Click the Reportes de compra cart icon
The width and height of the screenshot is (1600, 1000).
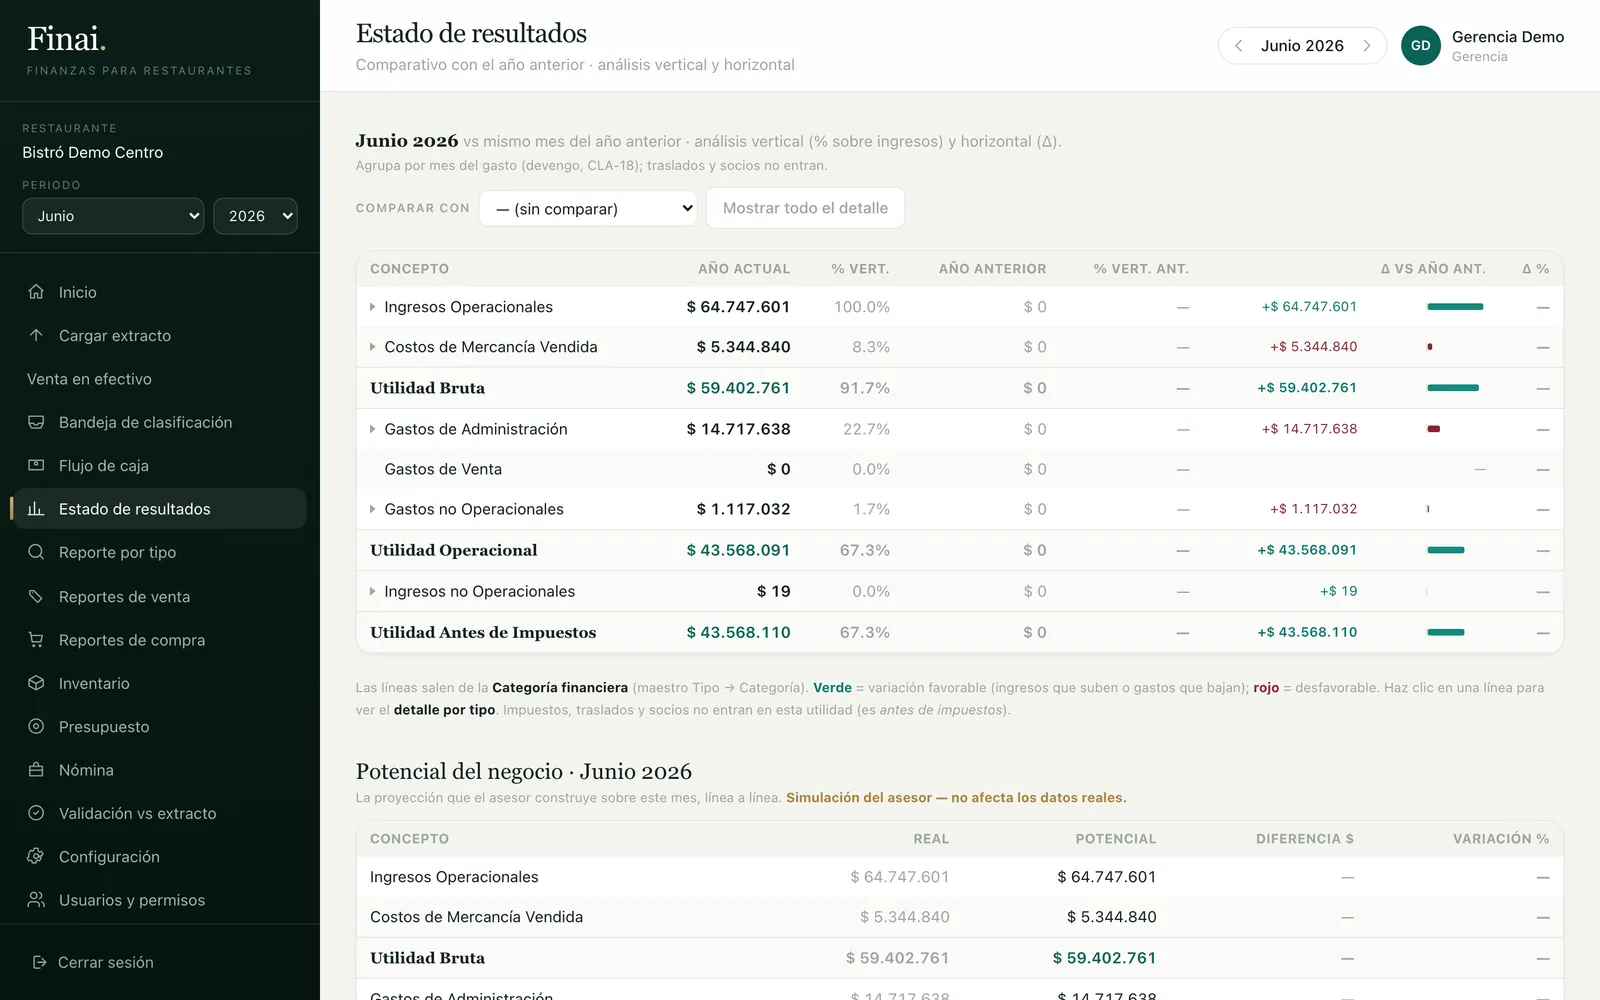tap(36, 639)
